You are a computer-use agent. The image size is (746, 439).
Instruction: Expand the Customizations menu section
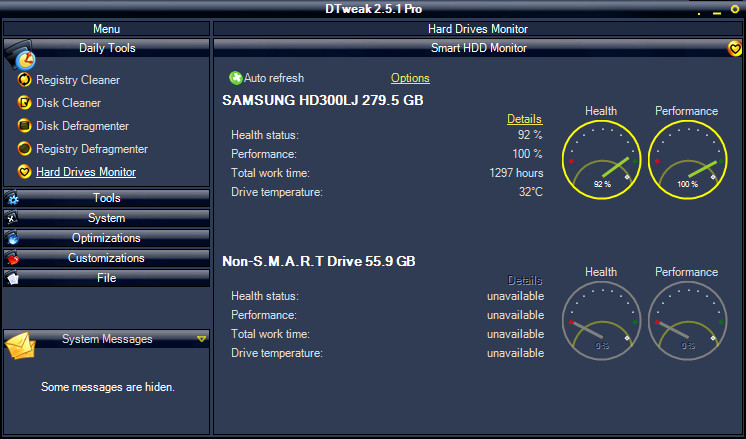(107, 258)
